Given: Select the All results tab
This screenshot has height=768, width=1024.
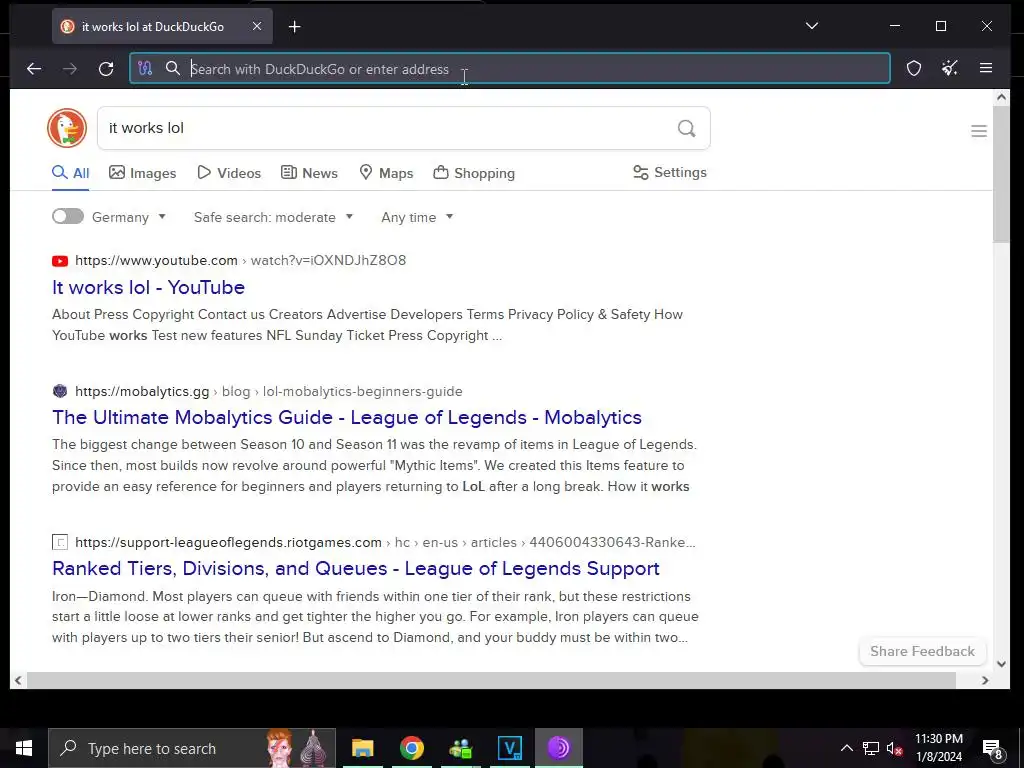Looking at the screenshot, I should [x=71, y=173].
